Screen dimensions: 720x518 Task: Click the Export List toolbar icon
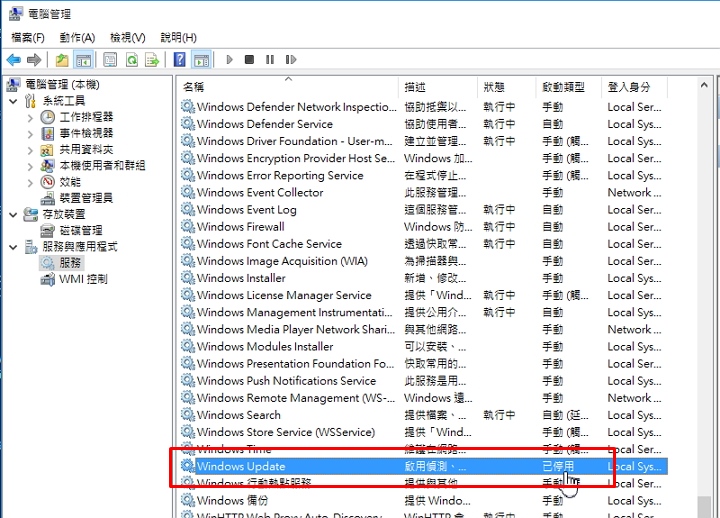(x=152, y=60)
